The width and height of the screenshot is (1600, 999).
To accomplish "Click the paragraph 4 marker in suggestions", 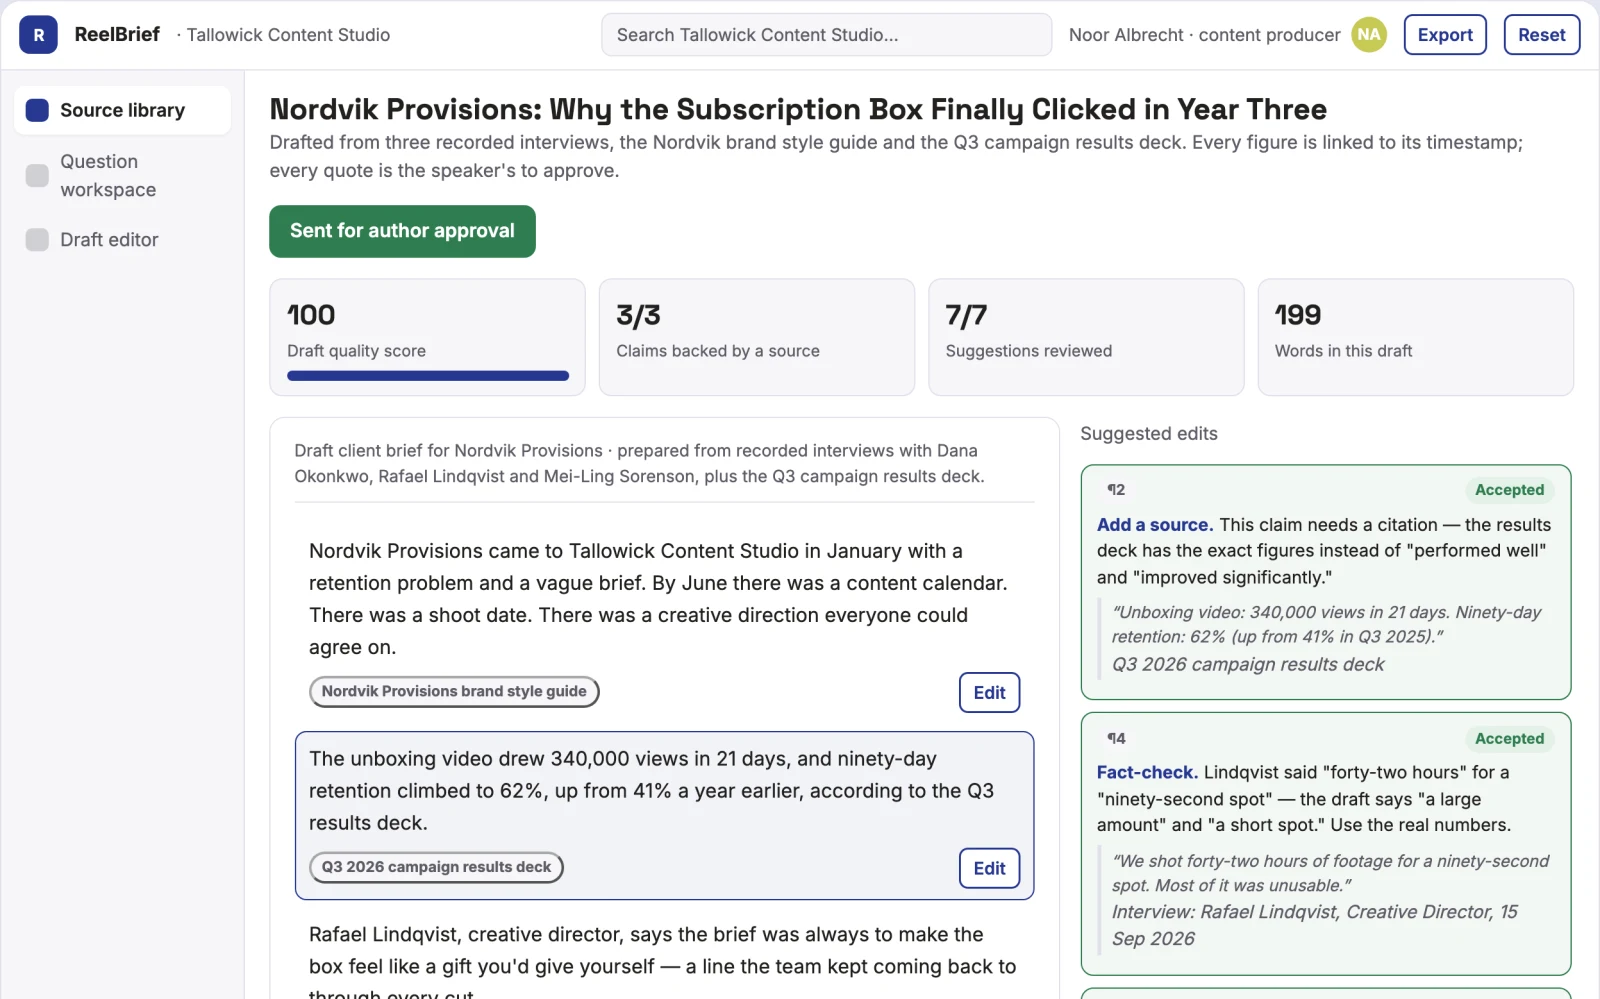I will tap(1116, 739).
